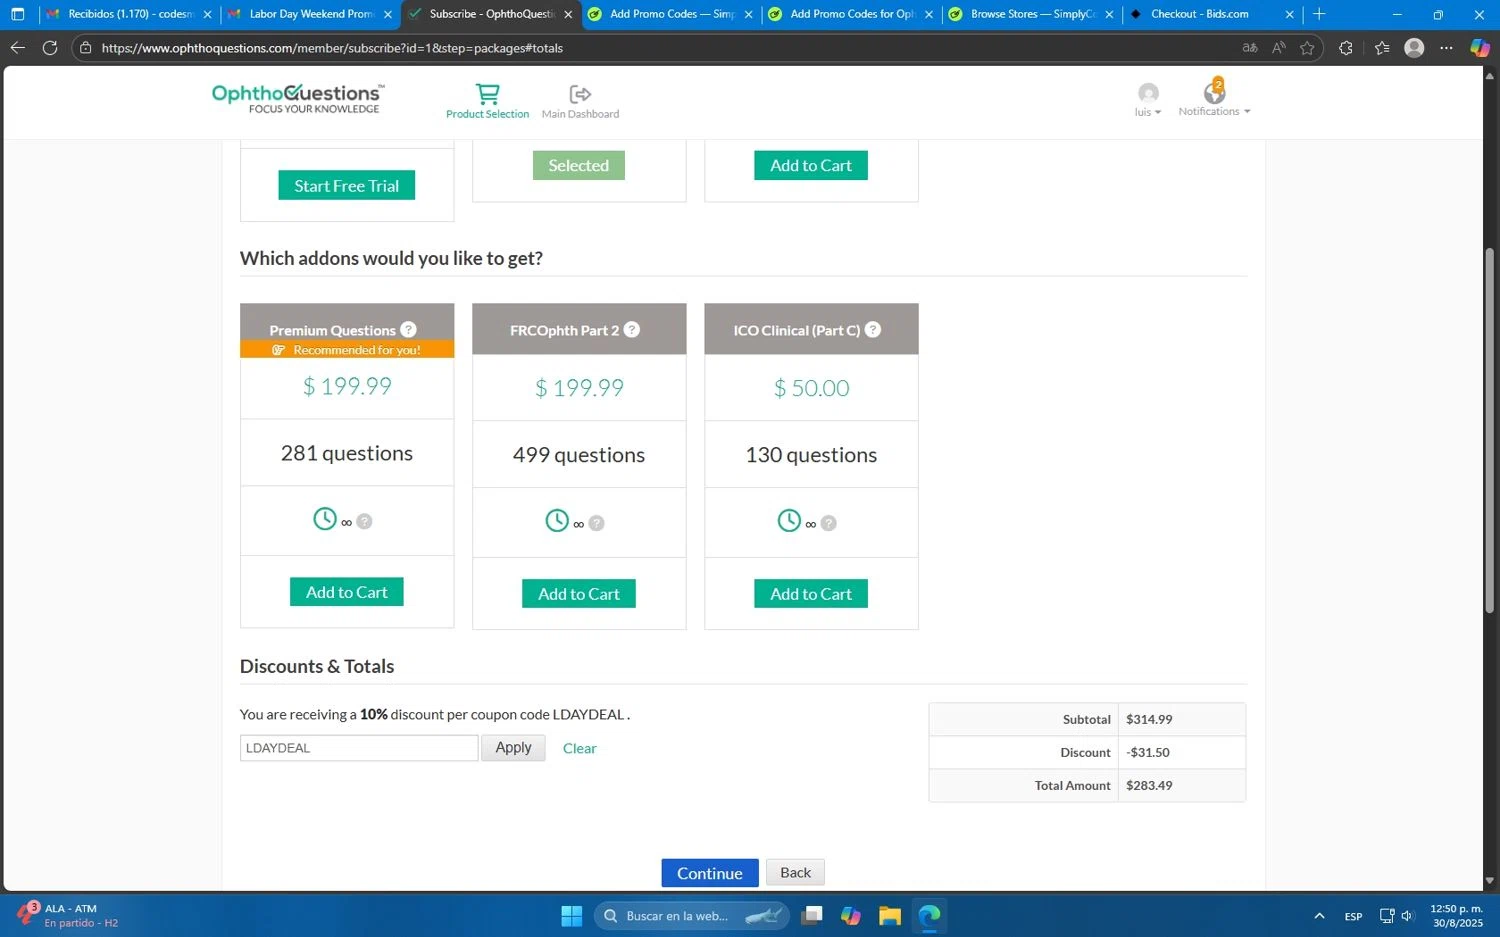Click the OphthoQuestions logo
This screenshot has width=1500, height=937.
[298, 98]
